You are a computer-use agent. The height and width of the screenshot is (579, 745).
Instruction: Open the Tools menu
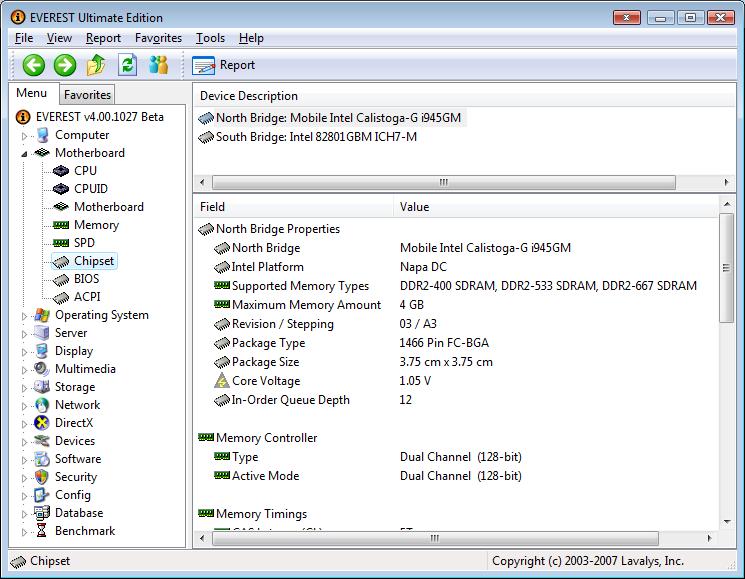coord(210,38)
